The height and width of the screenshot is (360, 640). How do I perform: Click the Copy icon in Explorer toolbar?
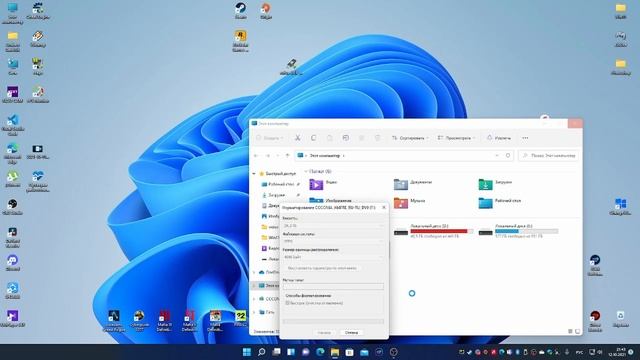pyautogui.click(x=313, y=138)
